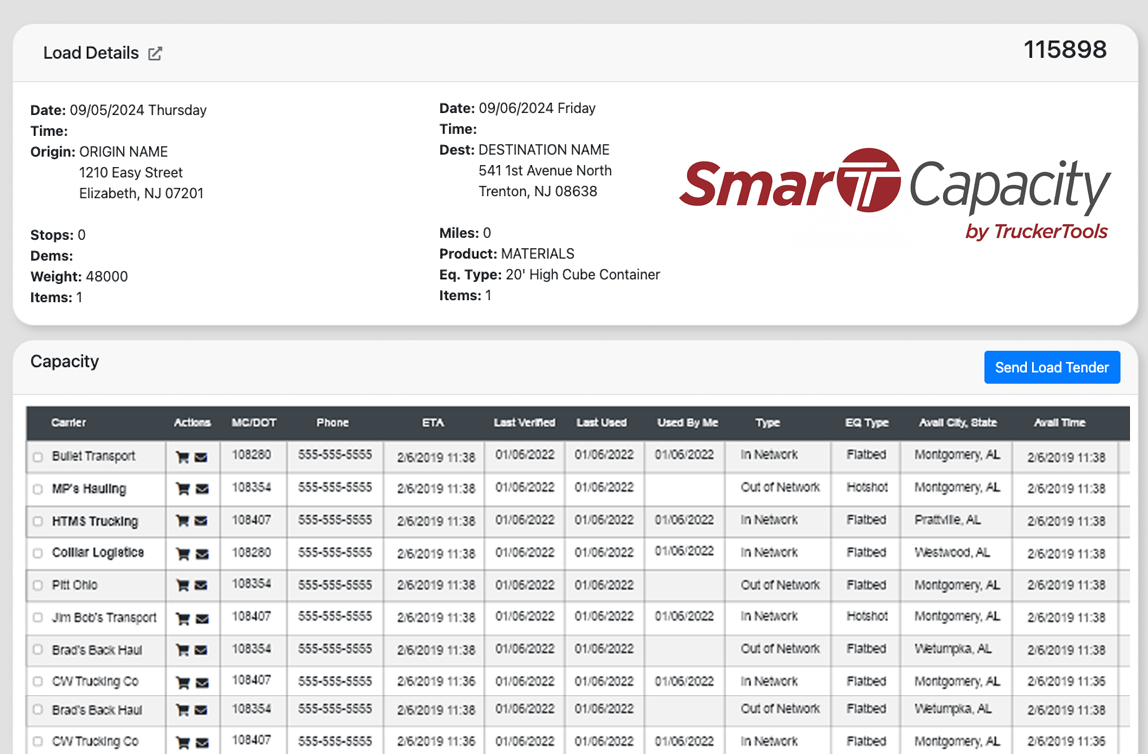Viewport: 1148px width, 754px height.
Task: Click Hotshot in MP's Hauling row
Action: (867, 488)
